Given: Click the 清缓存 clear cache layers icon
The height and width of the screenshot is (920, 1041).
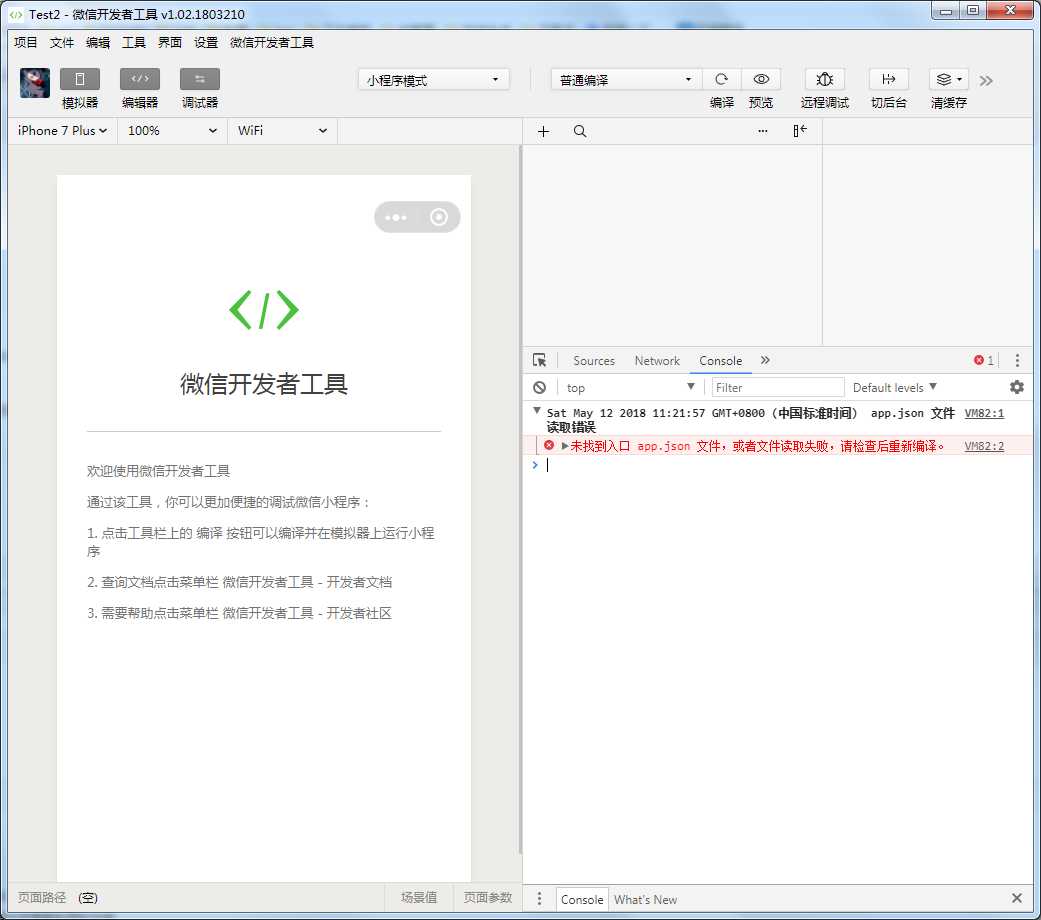Looking at the screenshot, I should click(x=948, y=79).
